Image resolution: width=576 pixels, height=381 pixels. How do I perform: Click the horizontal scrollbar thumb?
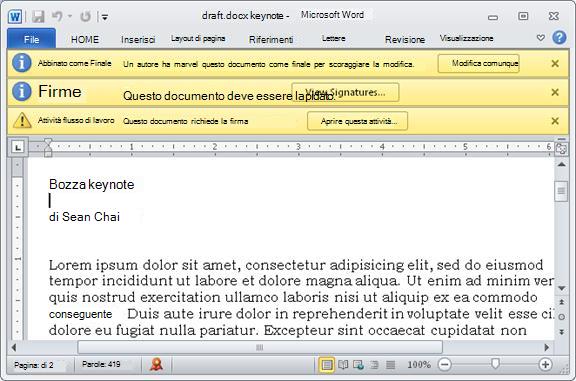(260, 347)
